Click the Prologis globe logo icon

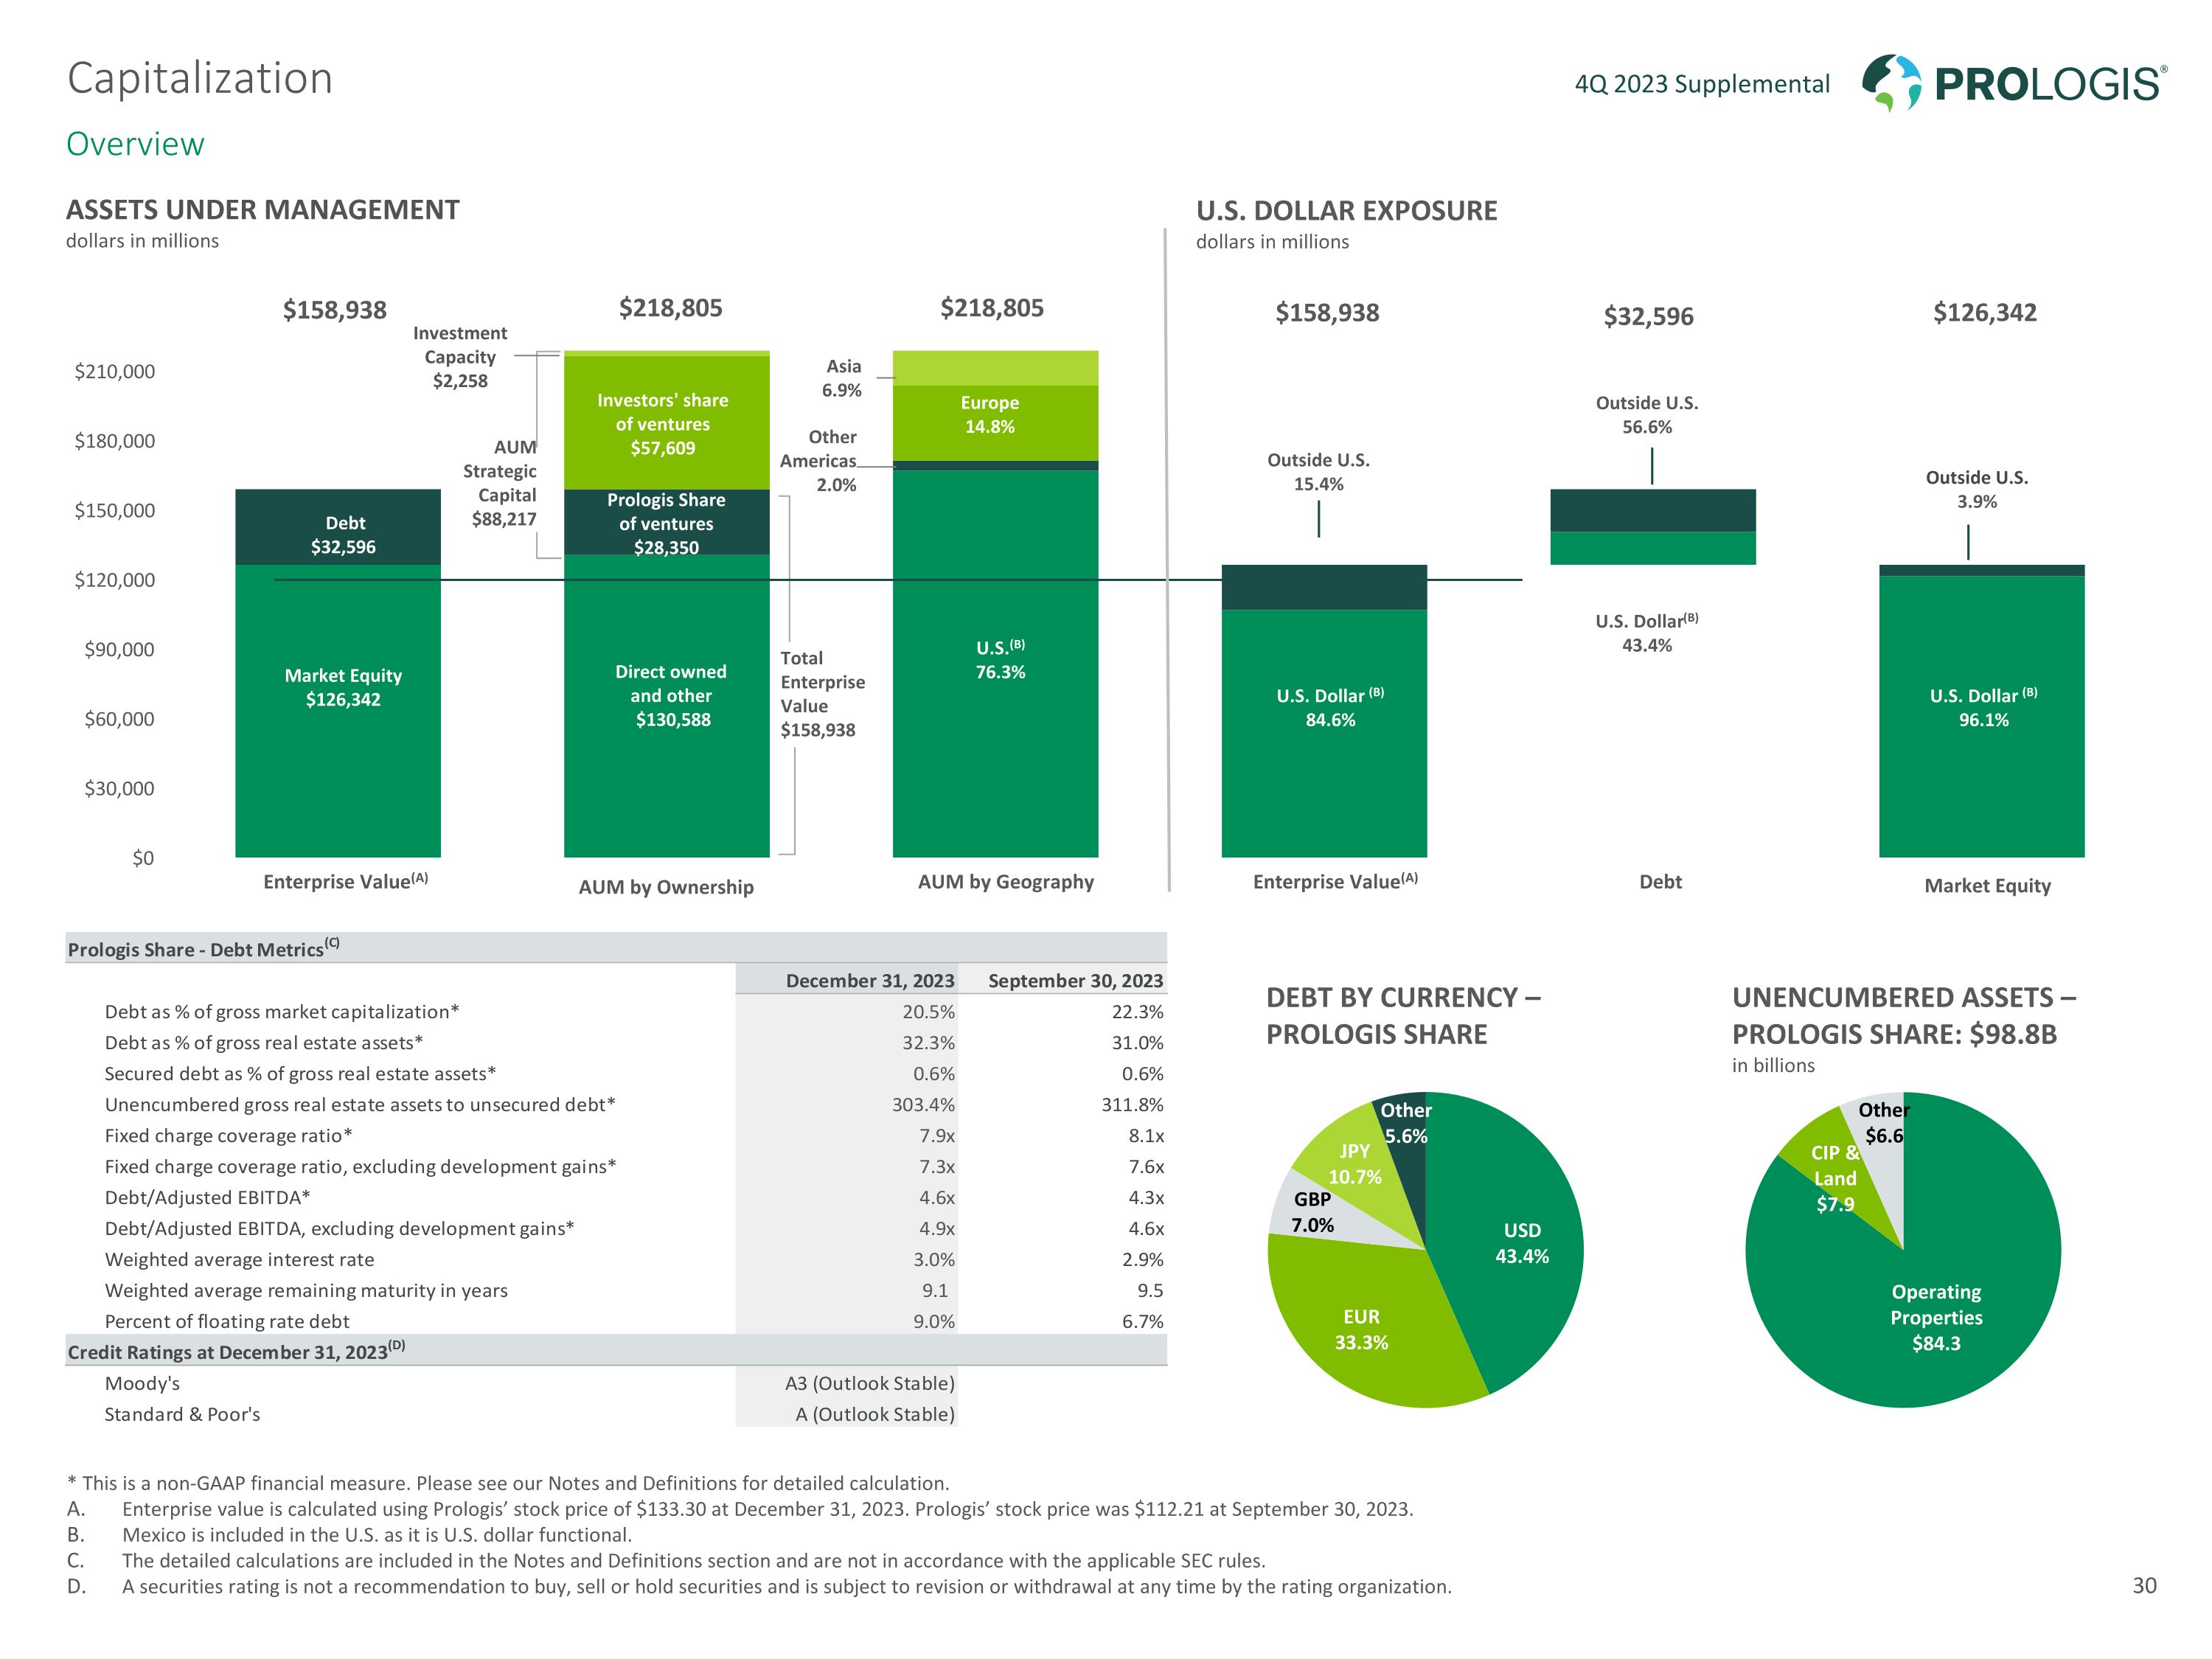click(x=1890, y=82)
